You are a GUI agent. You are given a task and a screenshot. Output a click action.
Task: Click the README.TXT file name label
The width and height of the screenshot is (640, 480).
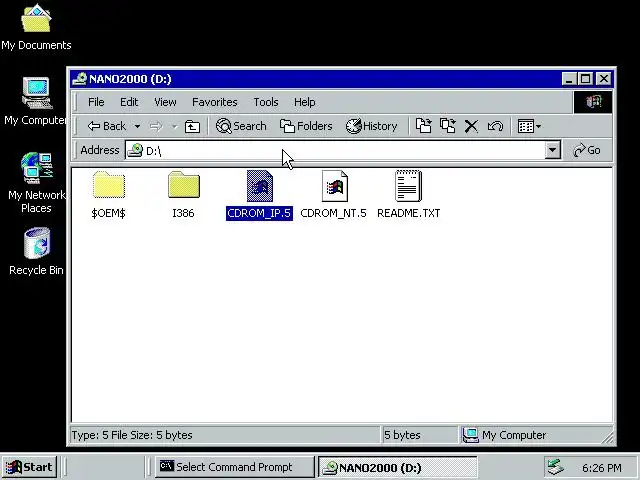point(409,213)
